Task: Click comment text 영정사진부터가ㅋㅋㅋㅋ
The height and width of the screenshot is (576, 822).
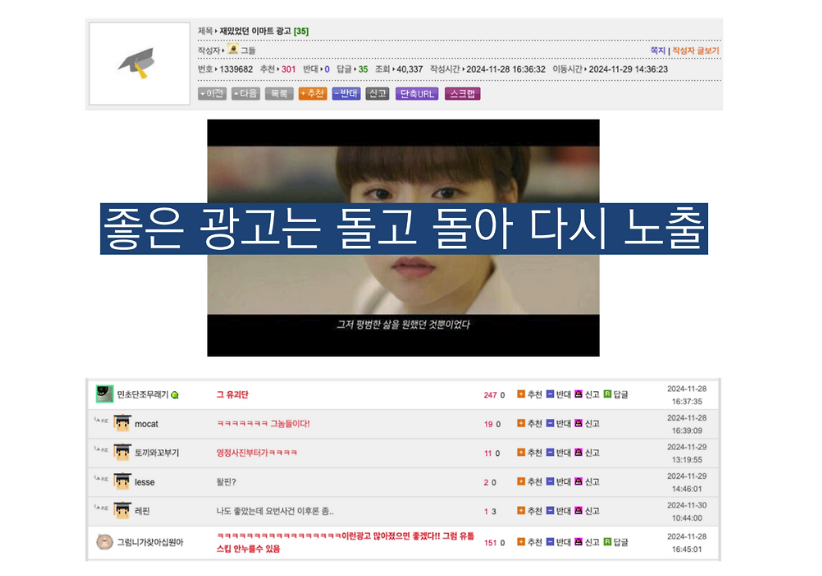Action: pos(257,452)
